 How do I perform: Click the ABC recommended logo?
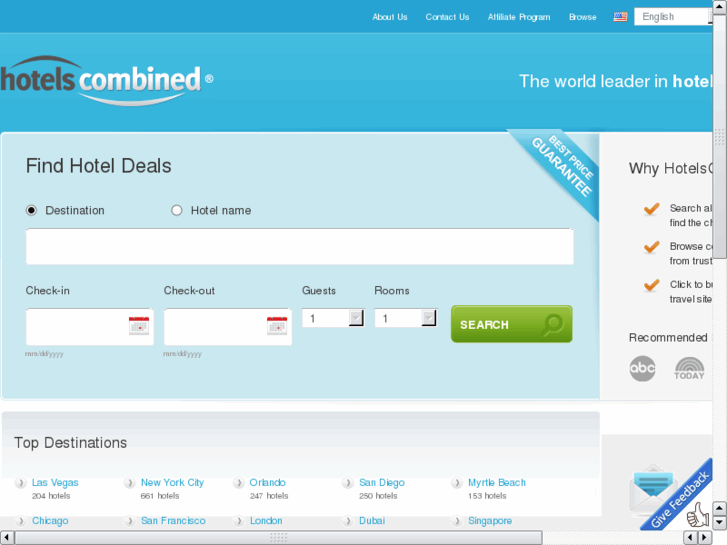click(642, 368)
